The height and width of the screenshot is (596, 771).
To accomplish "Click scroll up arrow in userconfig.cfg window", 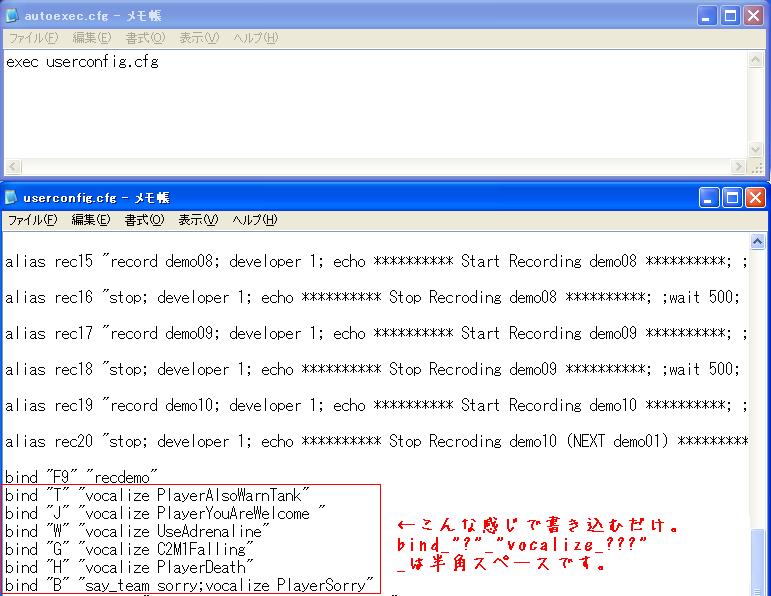I will click(x=758, y=241).
